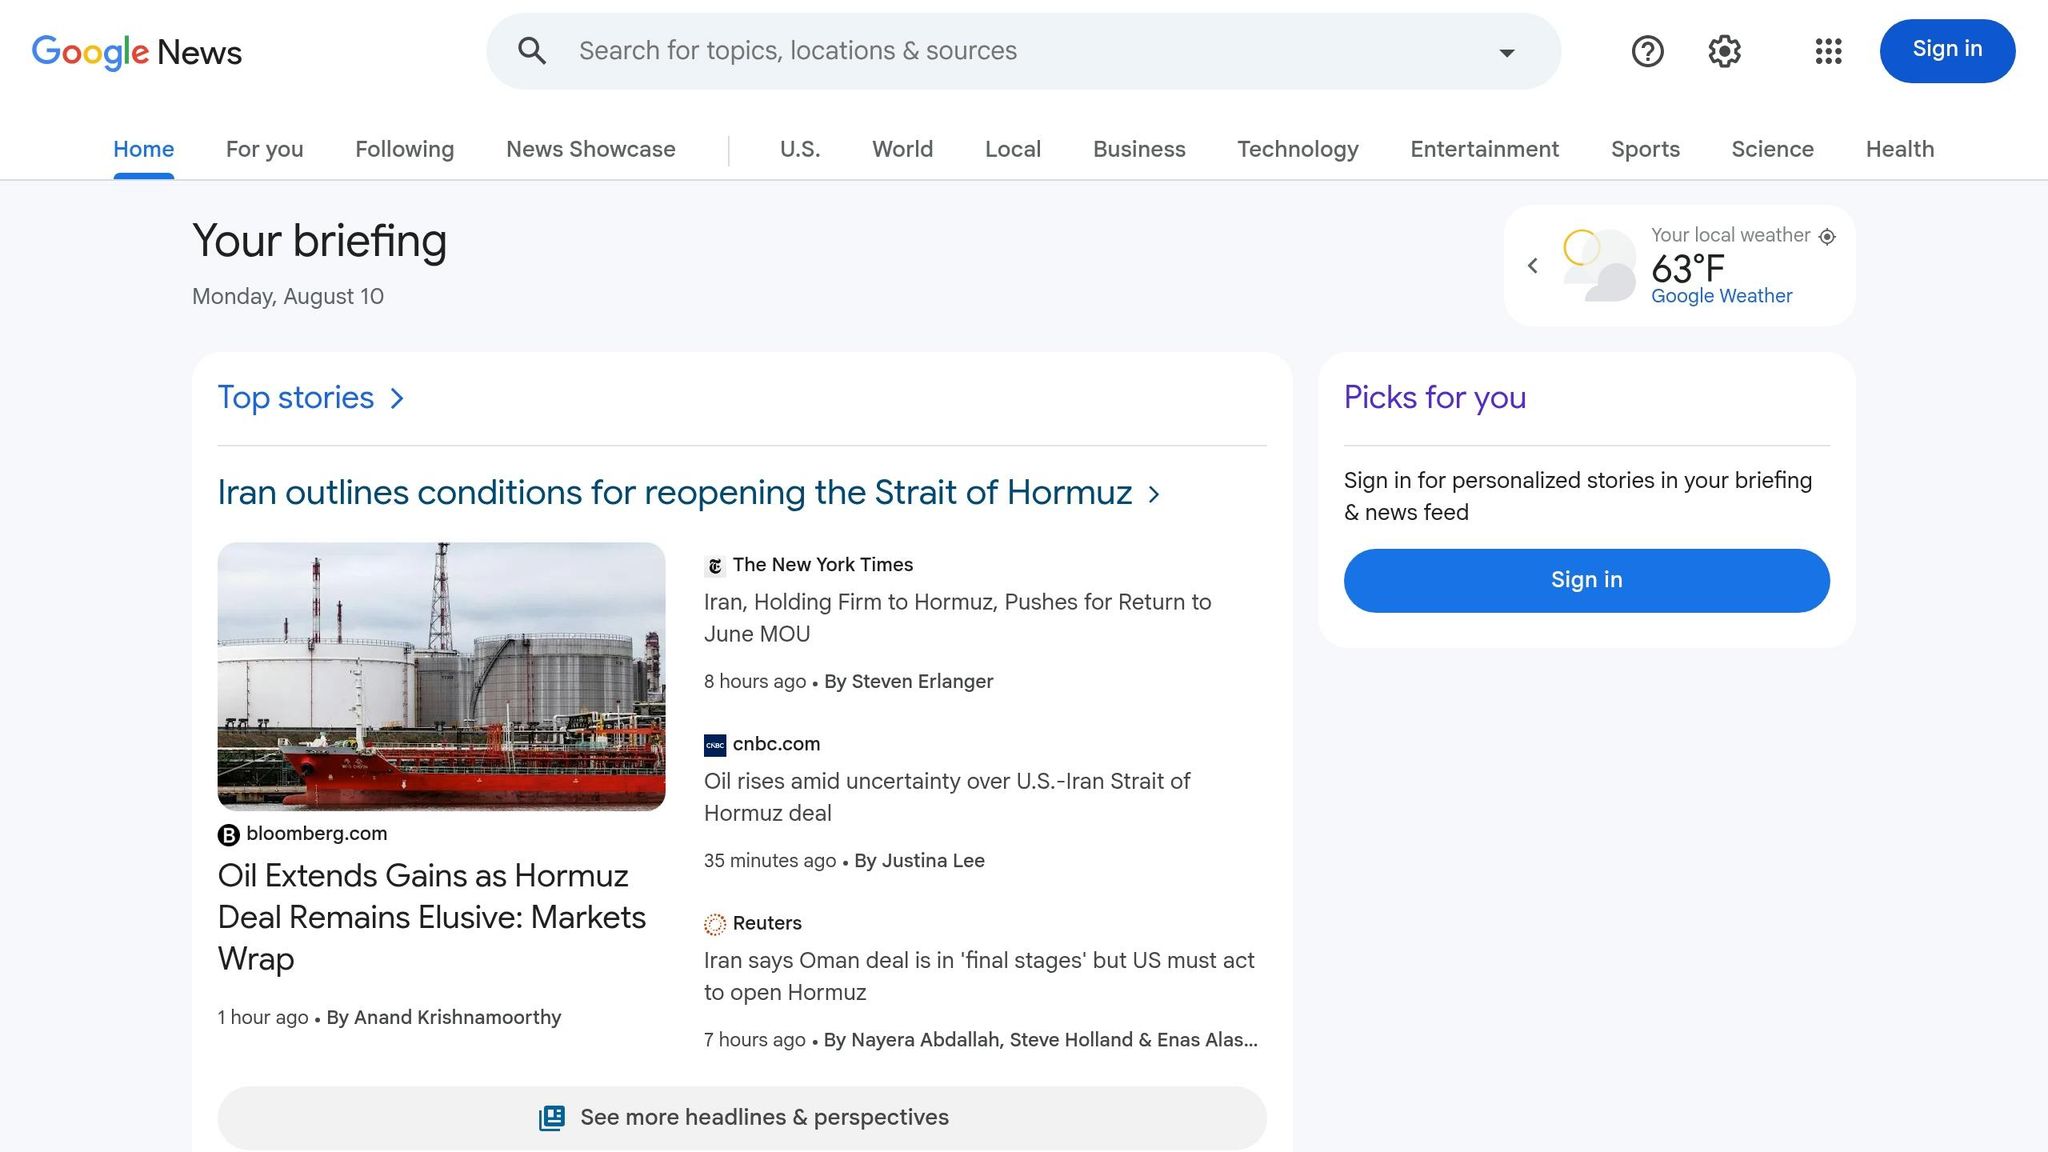Image resolution: width=2048 pixels, height=1152 pixels.
Task: Go to the U.S. section
Action: point(800,149)
